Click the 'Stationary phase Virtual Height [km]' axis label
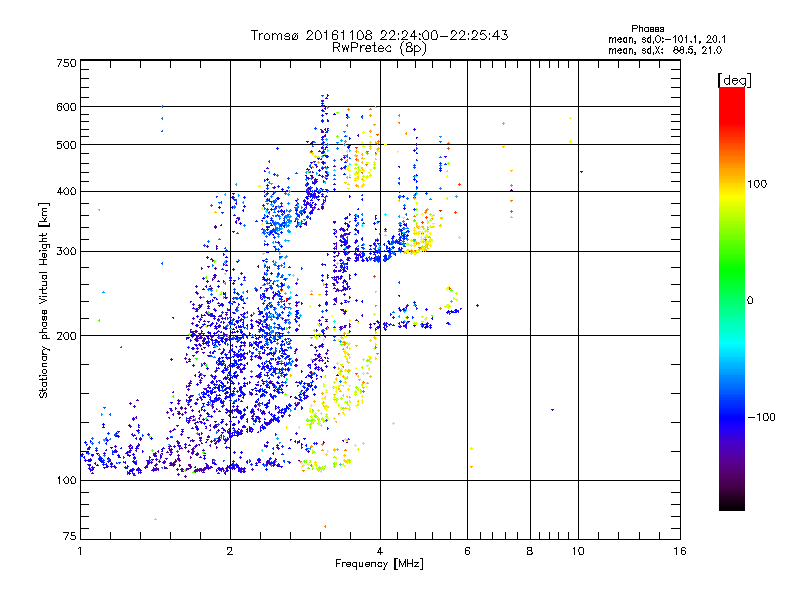The image size is (800, 600). (x=43, y=301)
